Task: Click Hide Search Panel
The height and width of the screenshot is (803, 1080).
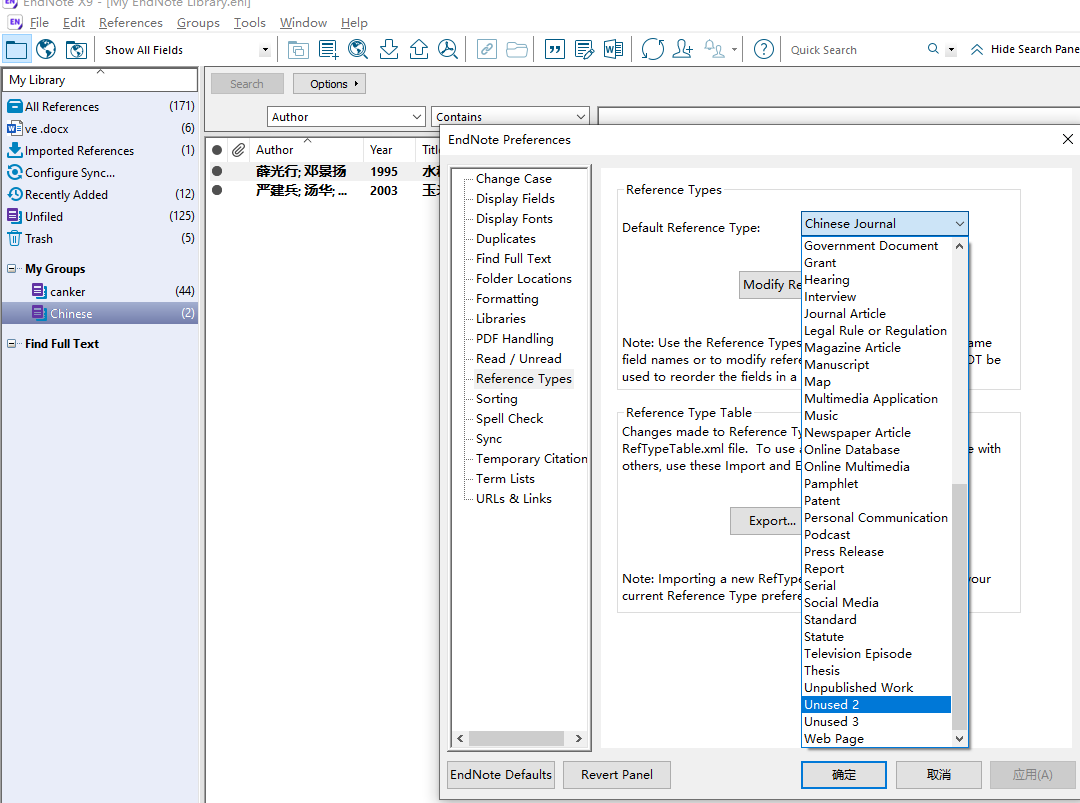Action: coord(1025,50)
